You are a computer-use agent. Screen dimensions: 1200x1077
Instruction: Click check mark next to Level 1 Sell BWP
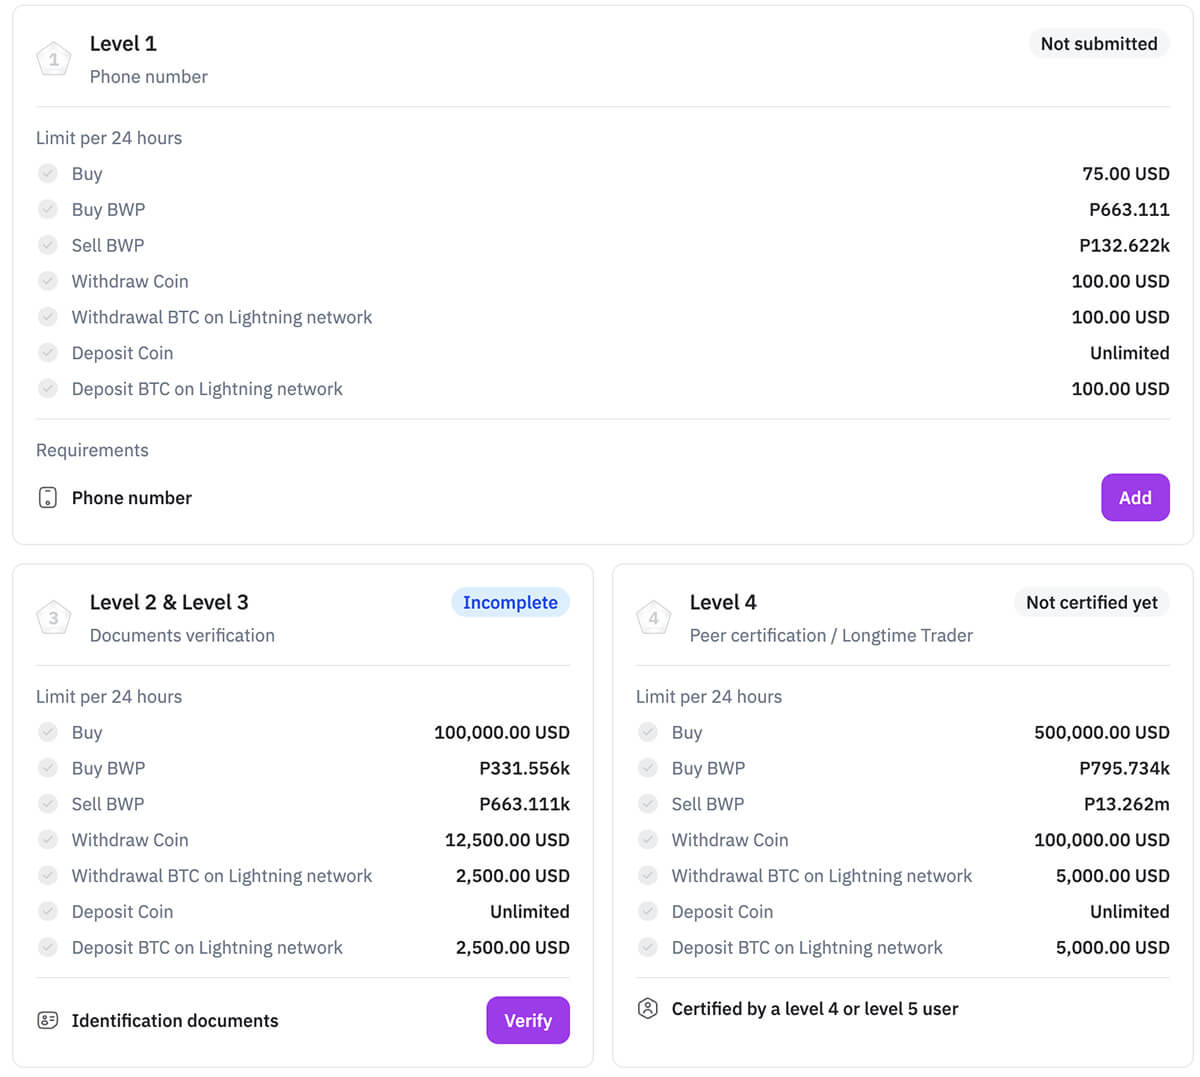coord(48,245)
